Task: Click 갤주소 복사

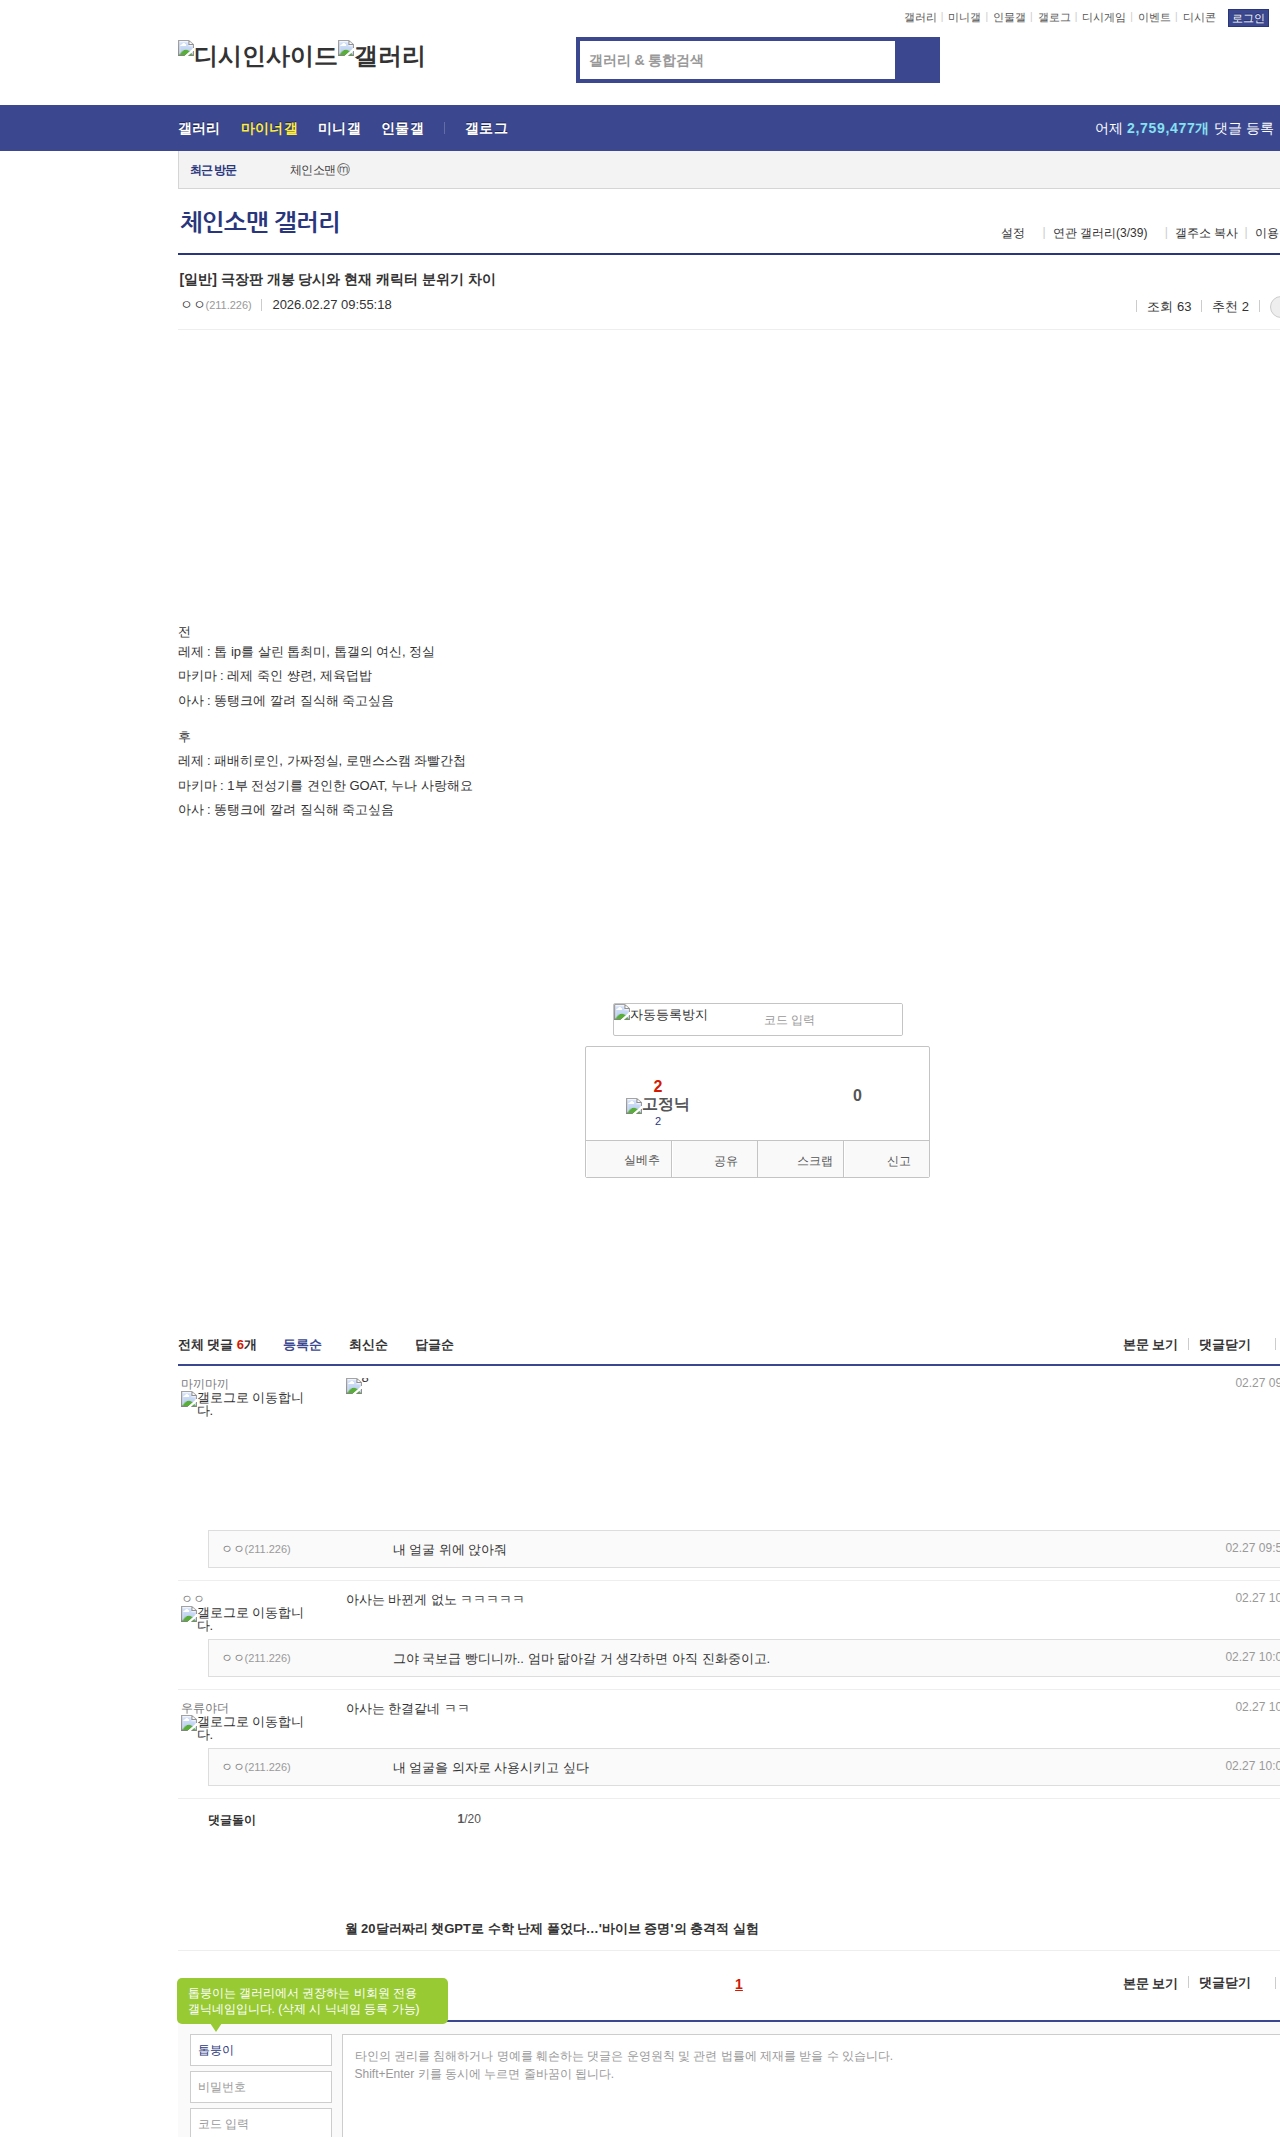Action: [1206, 233]
